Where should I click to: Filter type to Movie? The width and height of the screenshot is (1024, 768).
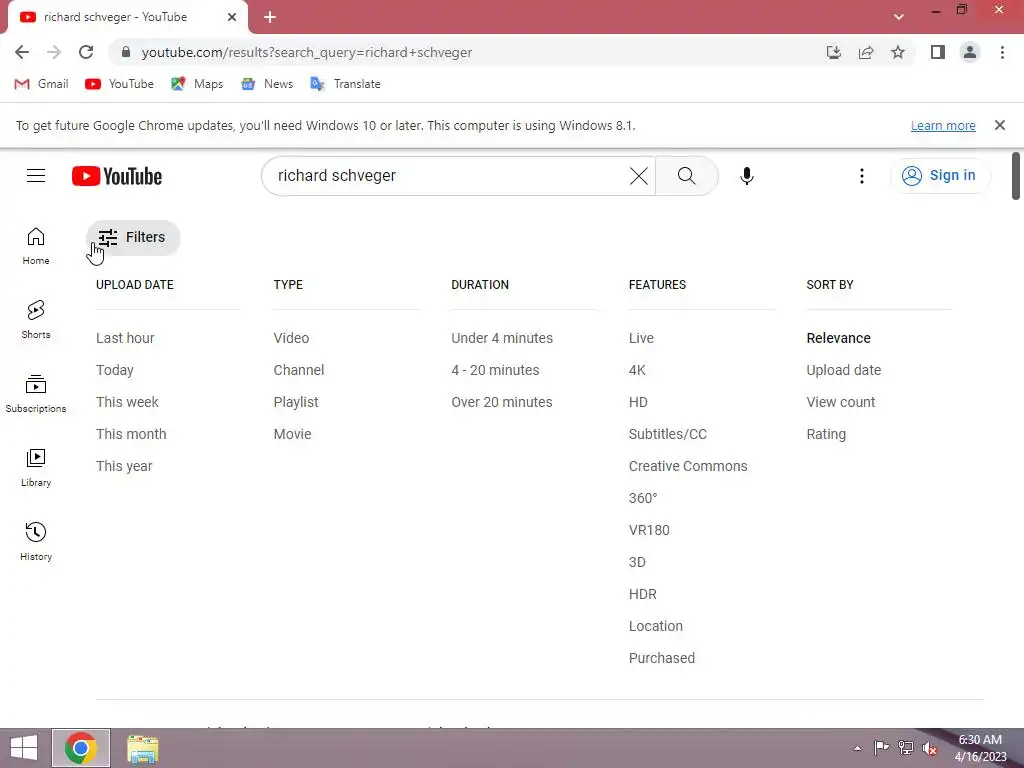pos(293,434)
